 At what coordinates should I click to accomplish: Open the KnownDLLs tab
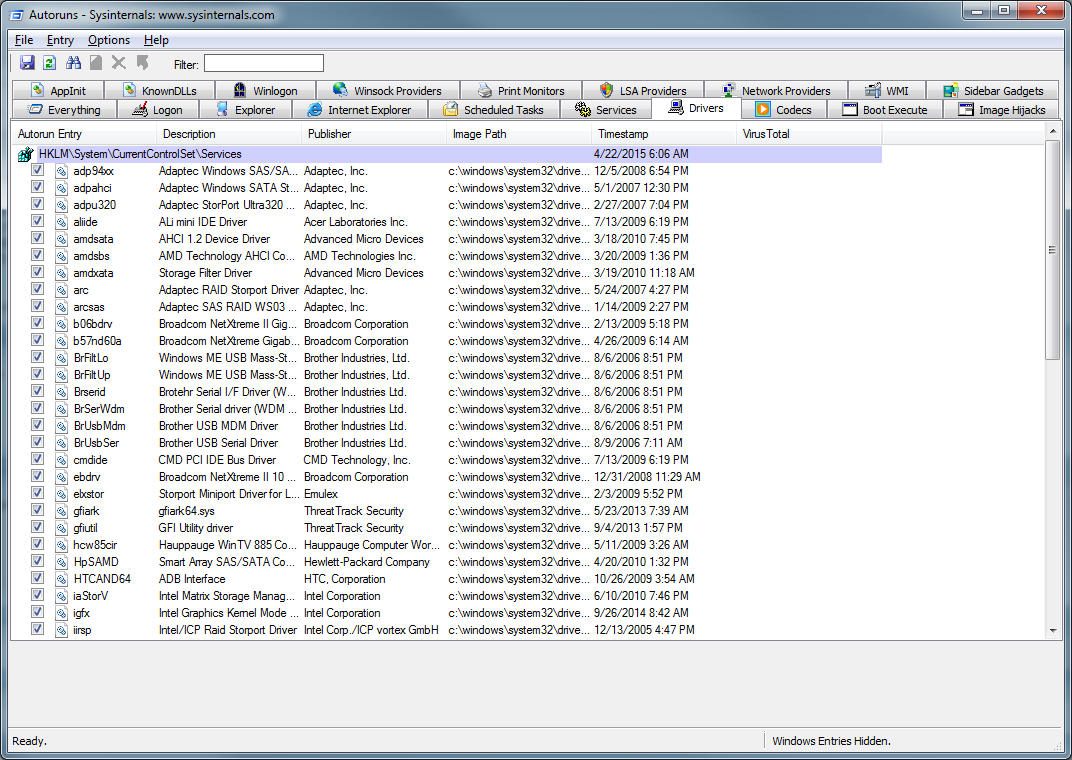point(160,90)
